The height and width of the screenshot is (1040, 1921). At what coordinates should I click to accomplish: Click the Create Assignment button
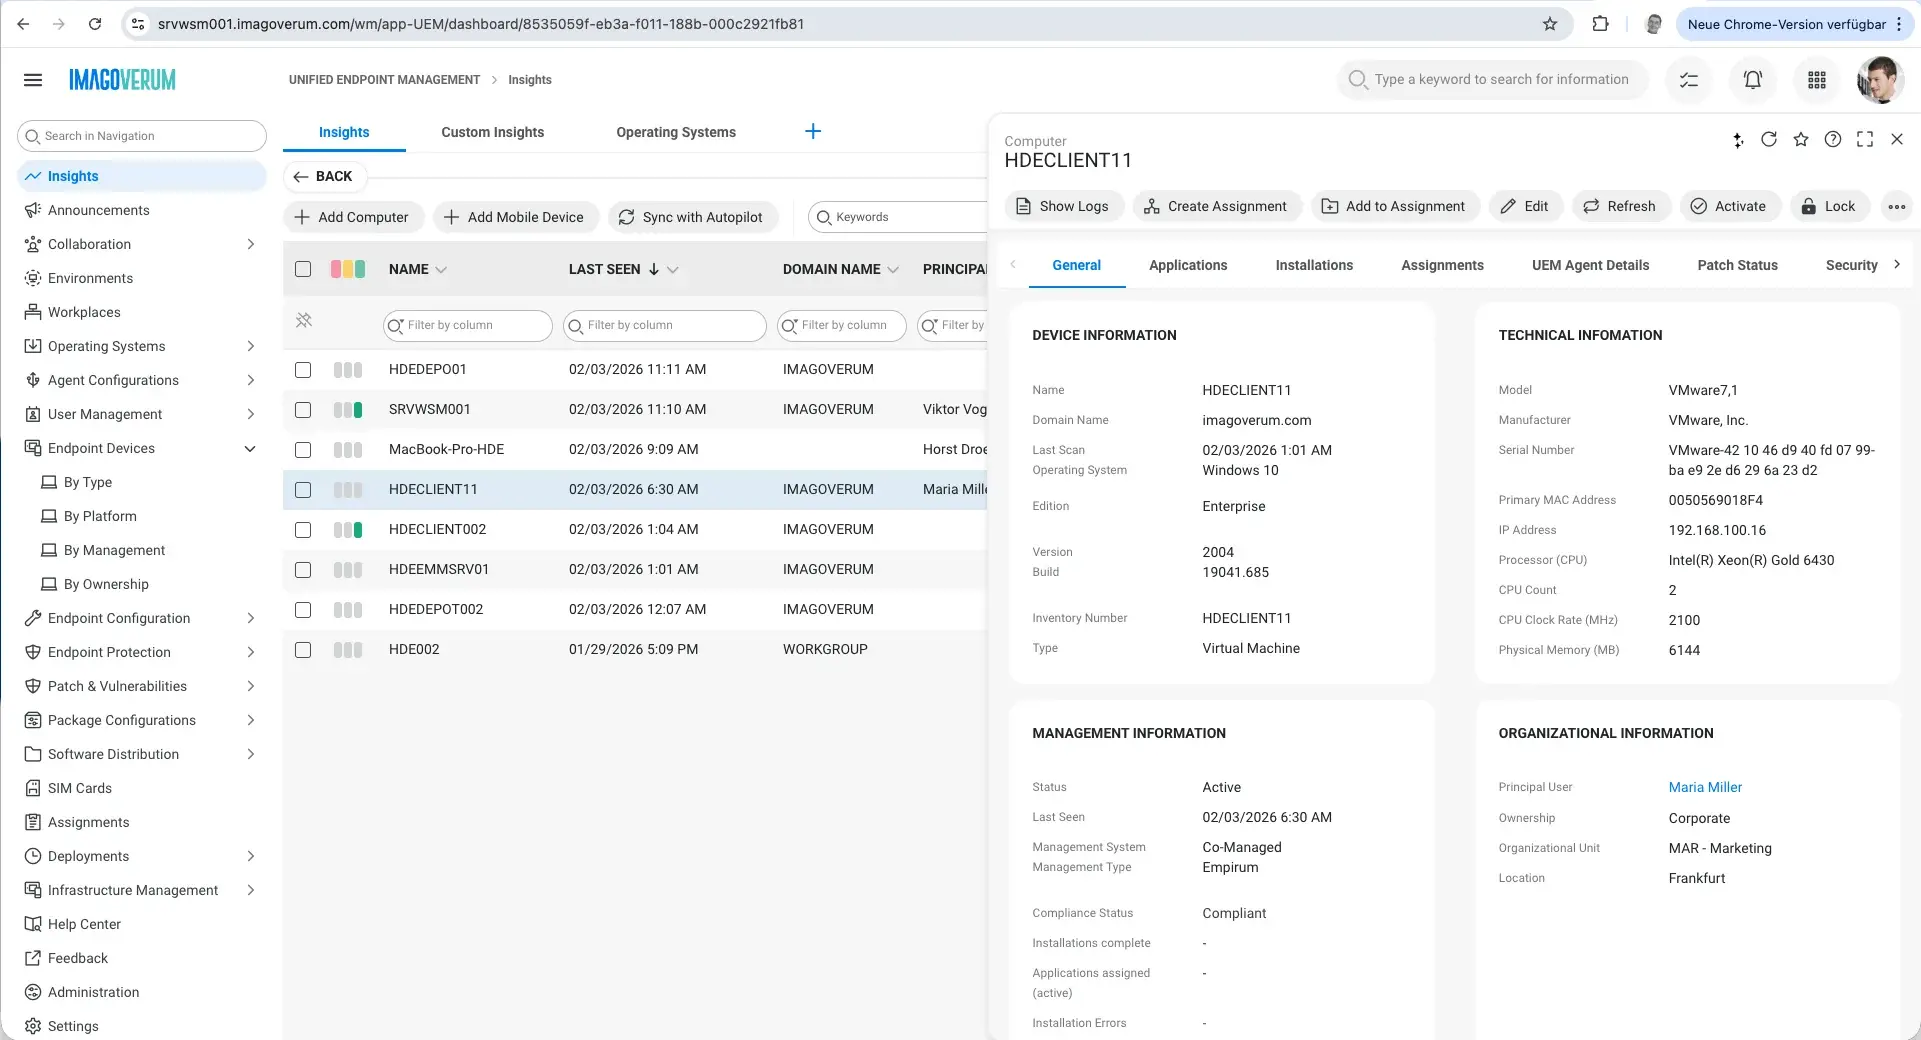tap(1216, 207)
